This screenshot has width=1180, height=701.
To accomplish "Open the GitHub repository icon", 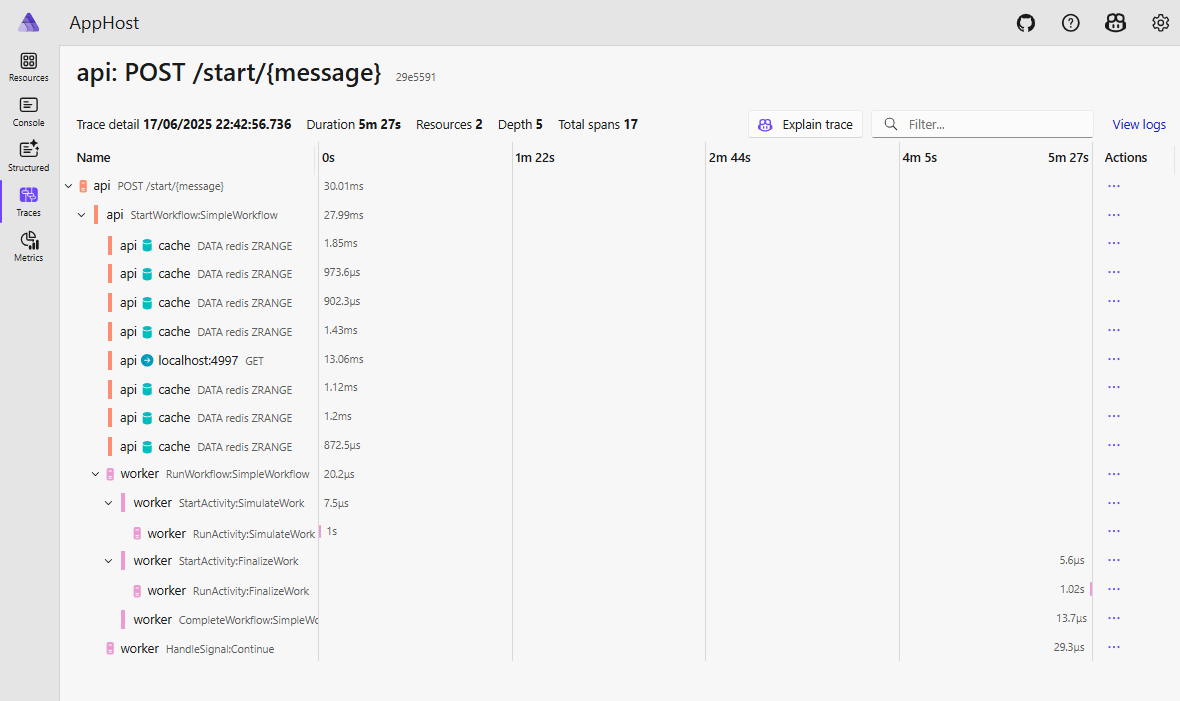I will click(x=1026, y=23).
